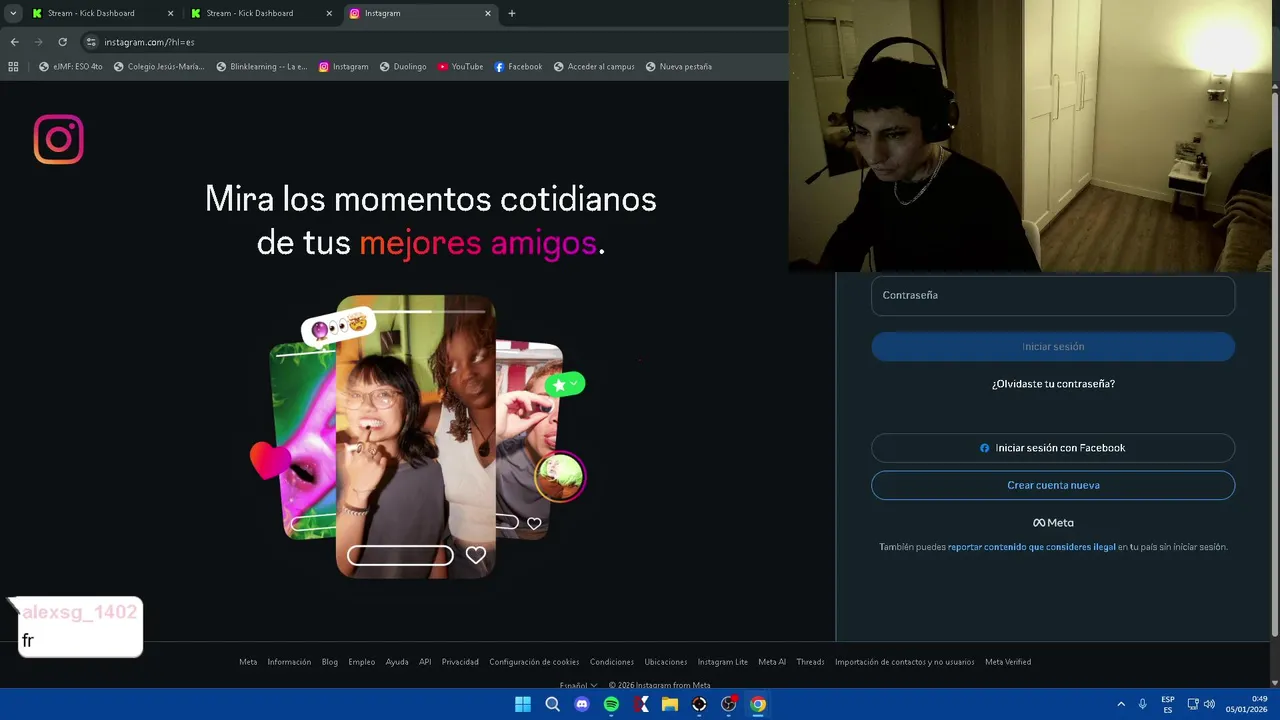1280x720 pixels.
Task: Open the Blinklearning bookmark
Action: 262,67
